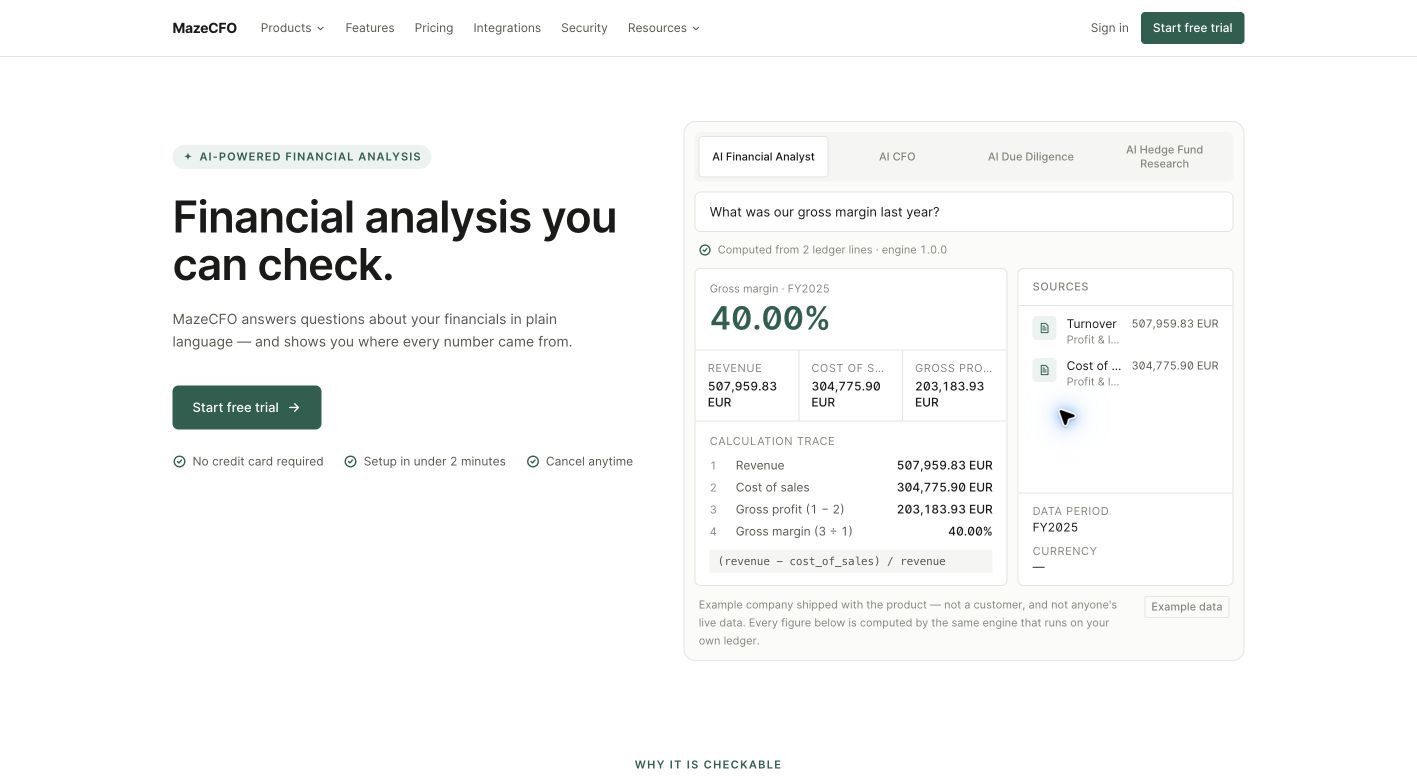Click the gross margin question input field
The width and height of the screenshot is (1417, 776).
[964, 212]
